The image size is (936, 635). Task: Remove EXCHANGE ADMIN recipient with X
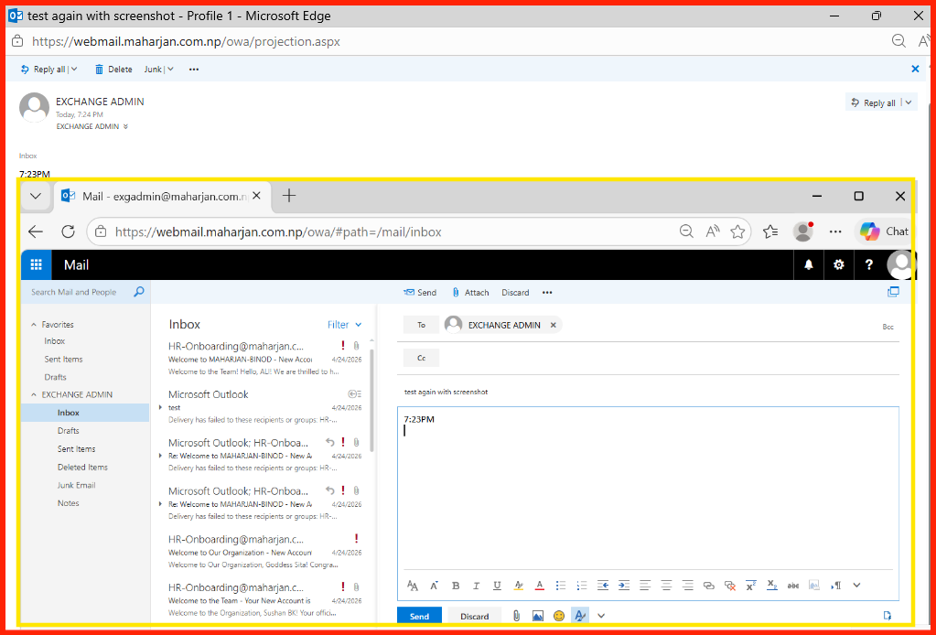553,325
